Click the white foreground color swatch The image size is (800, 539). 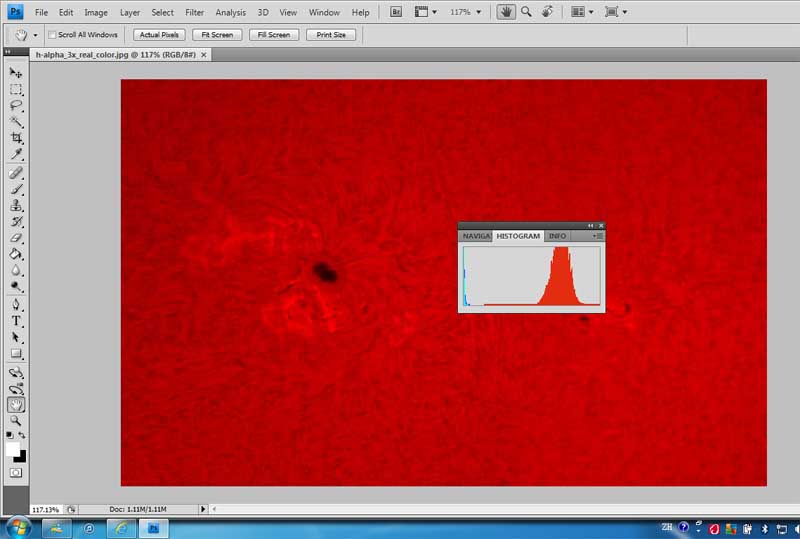(13, 449)
